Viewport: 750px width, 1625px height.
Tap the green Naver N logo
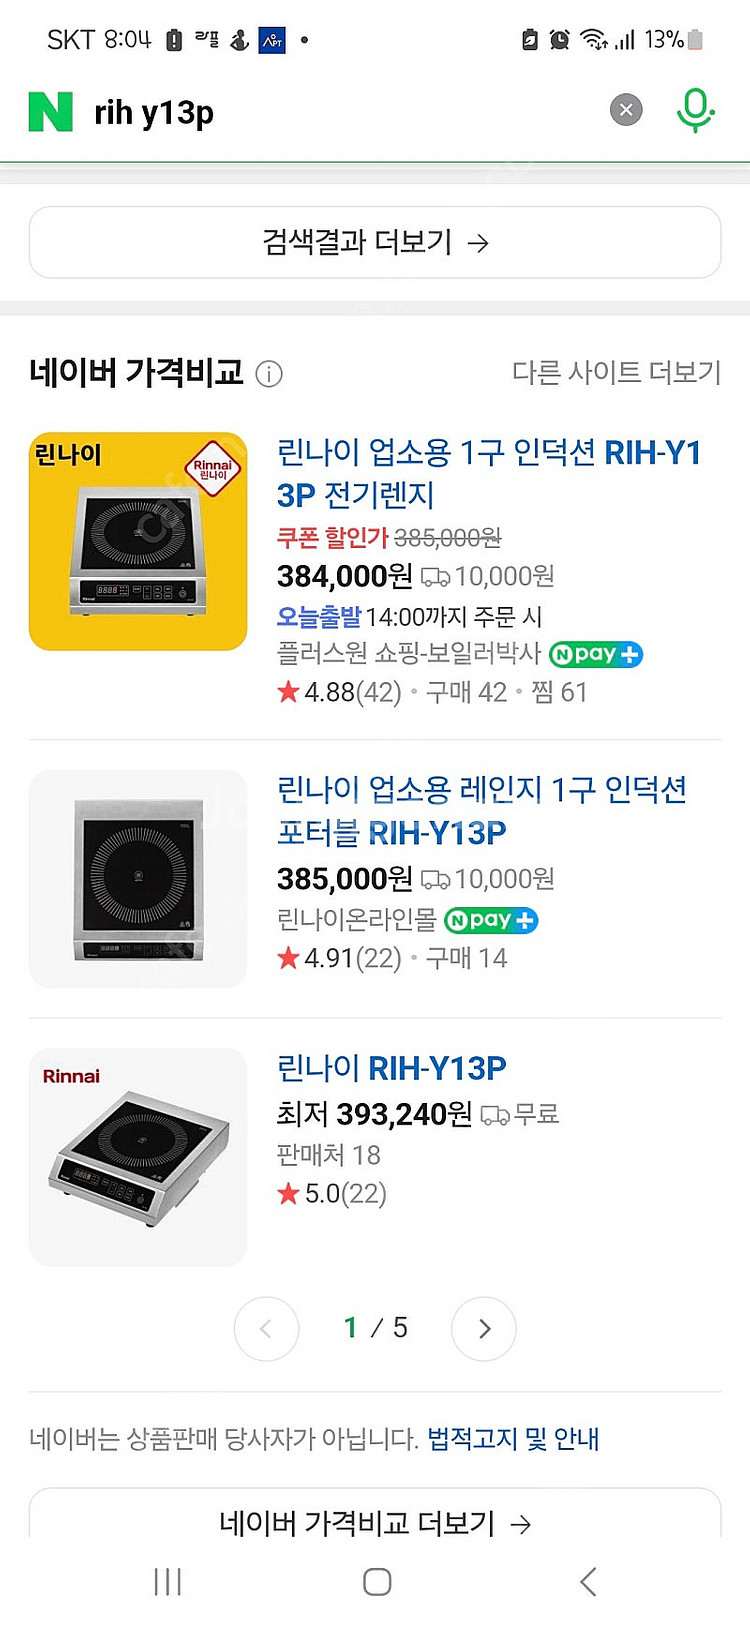click(51, 111)
